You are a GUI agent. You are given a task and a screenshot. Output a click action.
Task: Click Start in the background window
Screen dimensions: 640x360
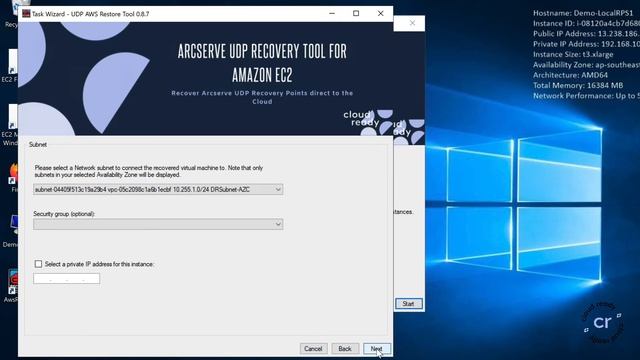409,304
